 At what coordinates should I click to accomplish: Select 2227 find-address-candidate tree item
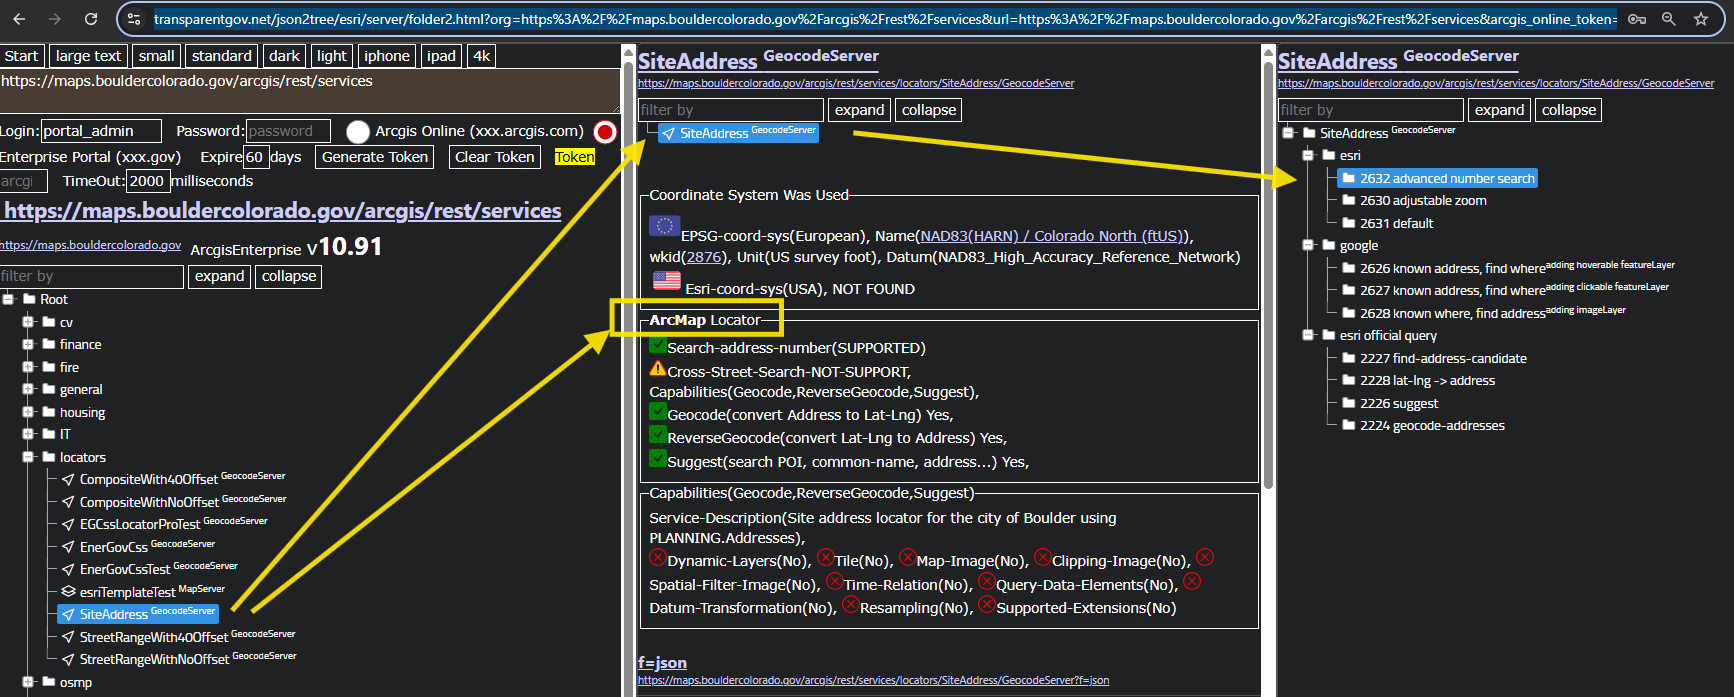tap(1442, 358)
